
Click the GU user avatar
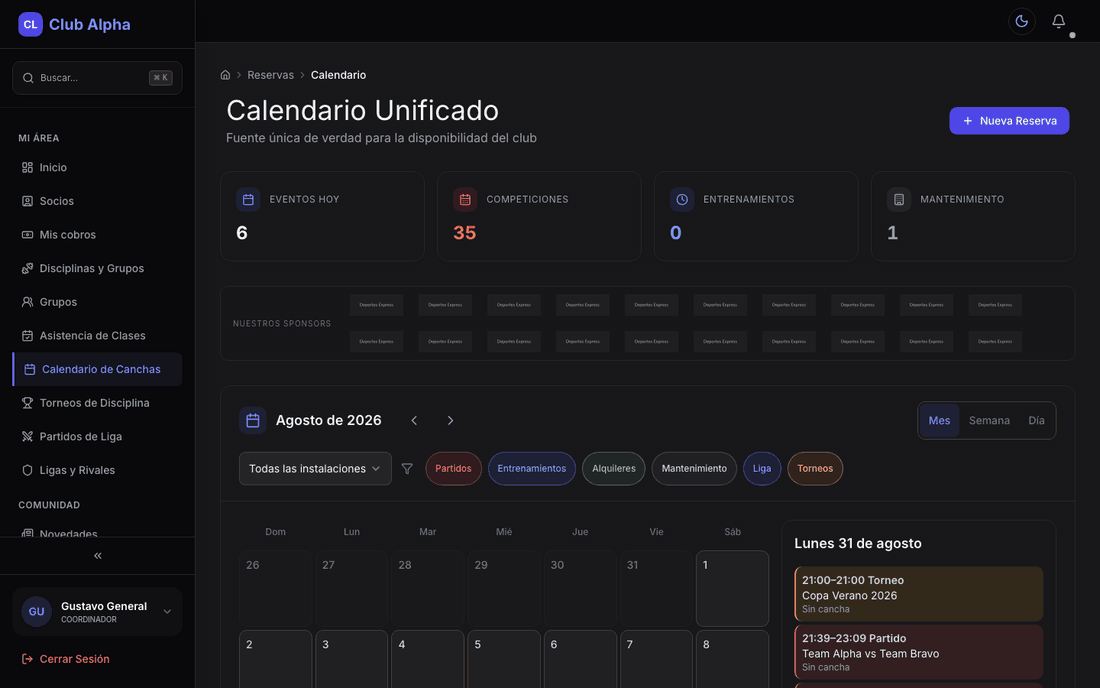pyautogui.click(x=36, y=612)
